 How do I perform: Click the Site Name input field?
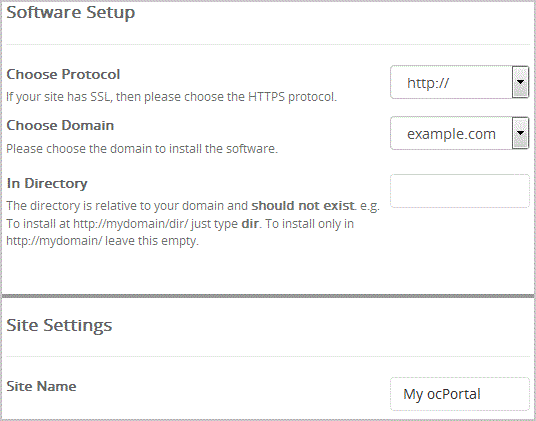(460, 394)
